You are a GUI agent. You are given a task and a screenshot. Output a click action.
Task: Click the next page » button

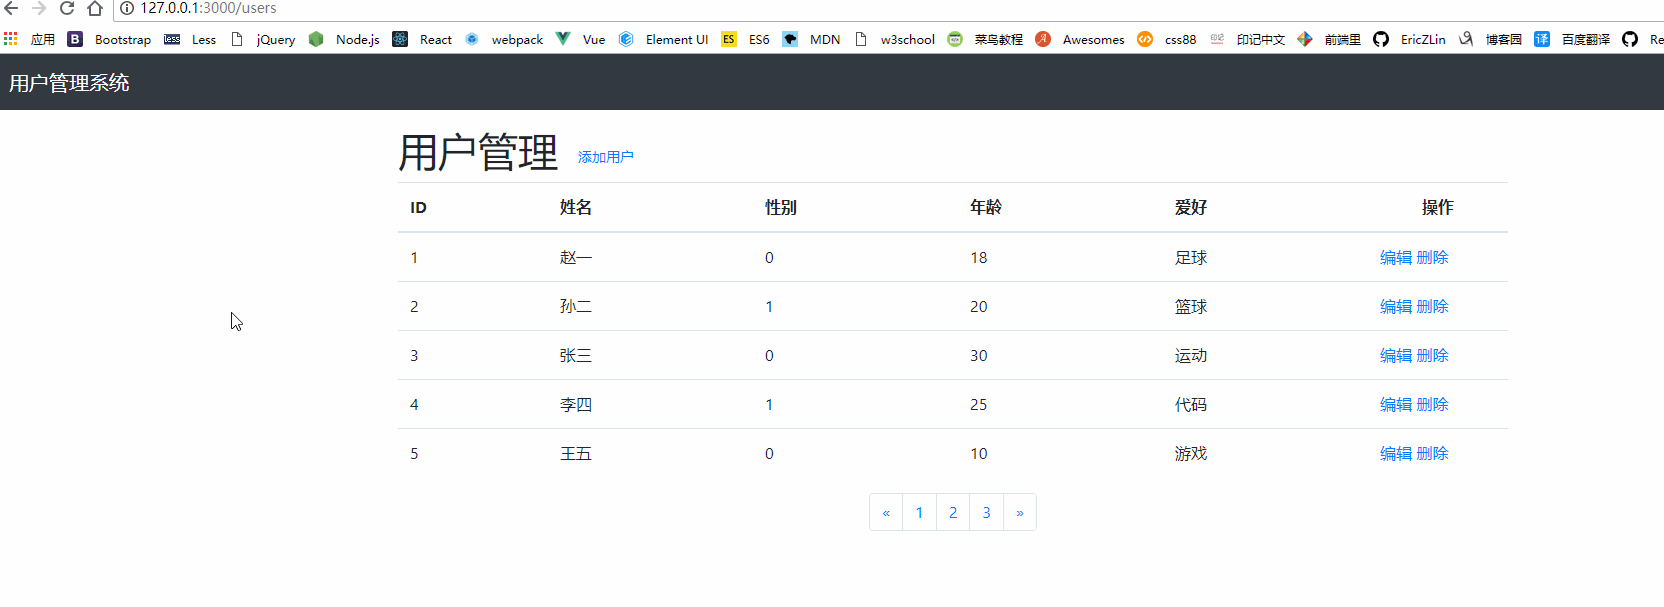[1020, 512]
